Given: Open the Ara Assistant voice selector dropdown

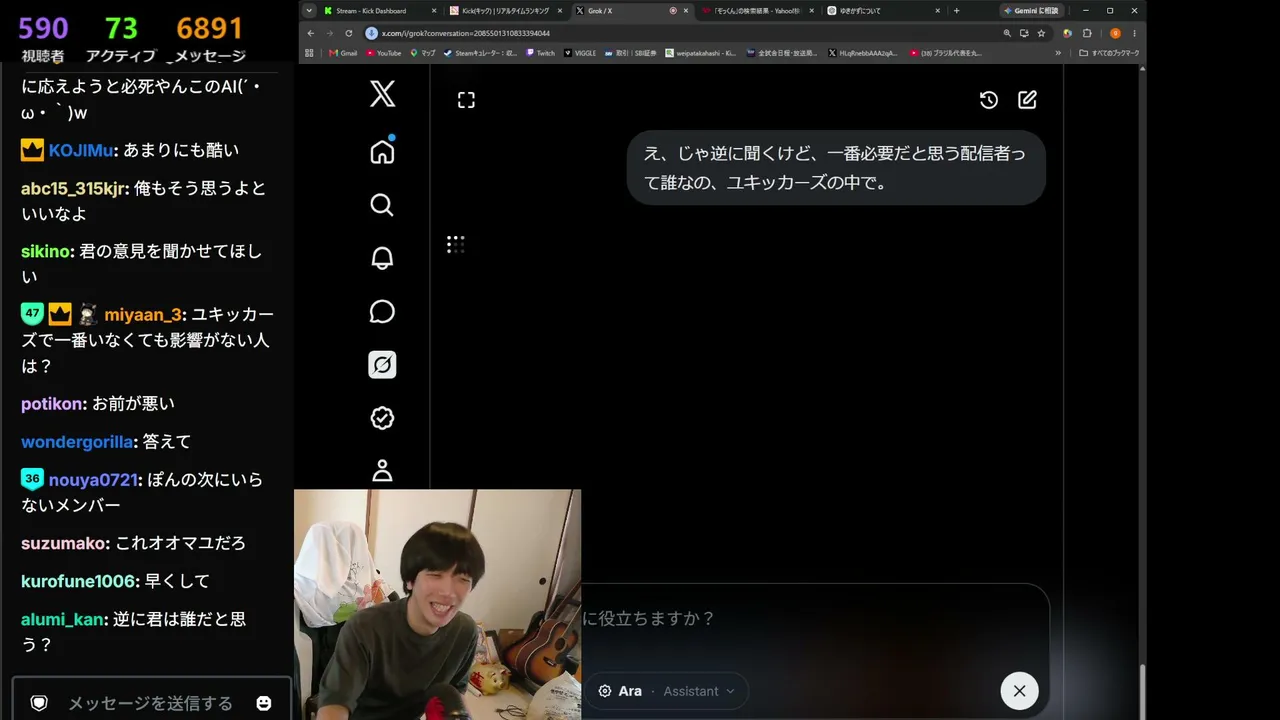Looking at the screenshot, I should 666,691.
